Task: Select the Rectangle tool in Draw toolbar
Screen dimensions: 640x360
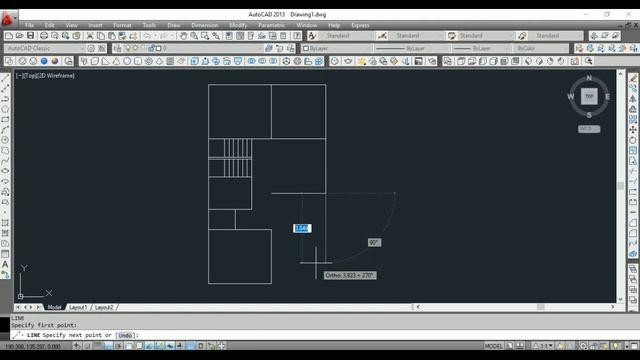Action: (5, 120)
